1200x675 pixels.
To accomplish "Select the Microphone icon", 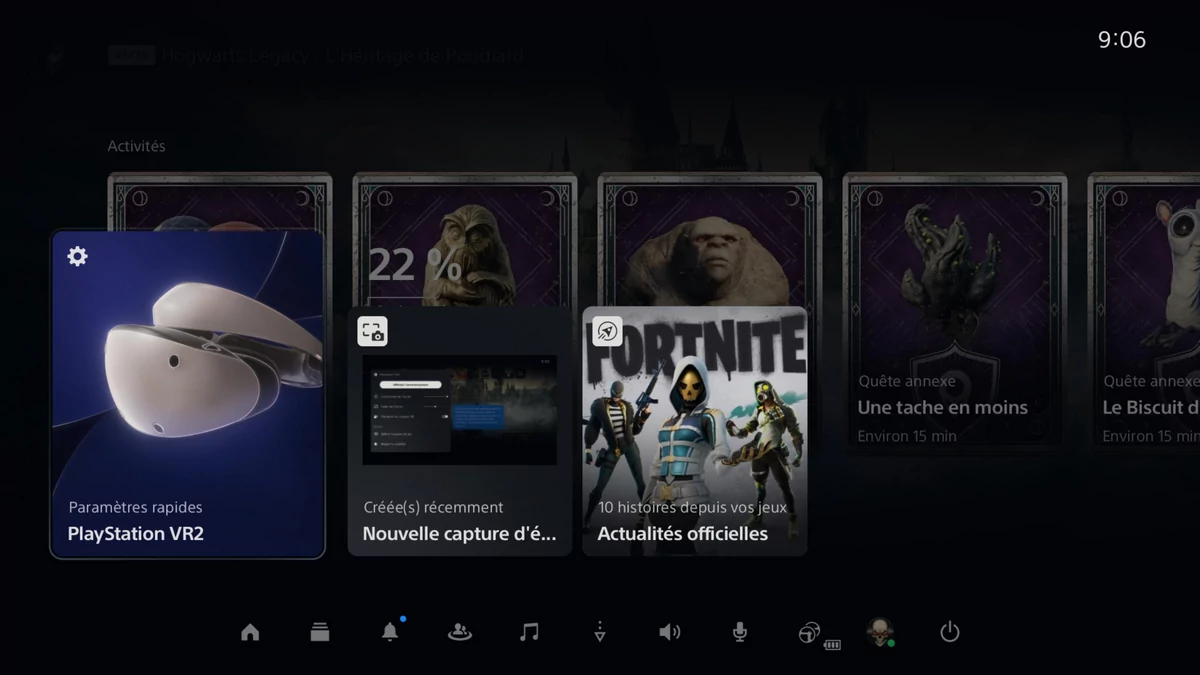I will point(740,632).
